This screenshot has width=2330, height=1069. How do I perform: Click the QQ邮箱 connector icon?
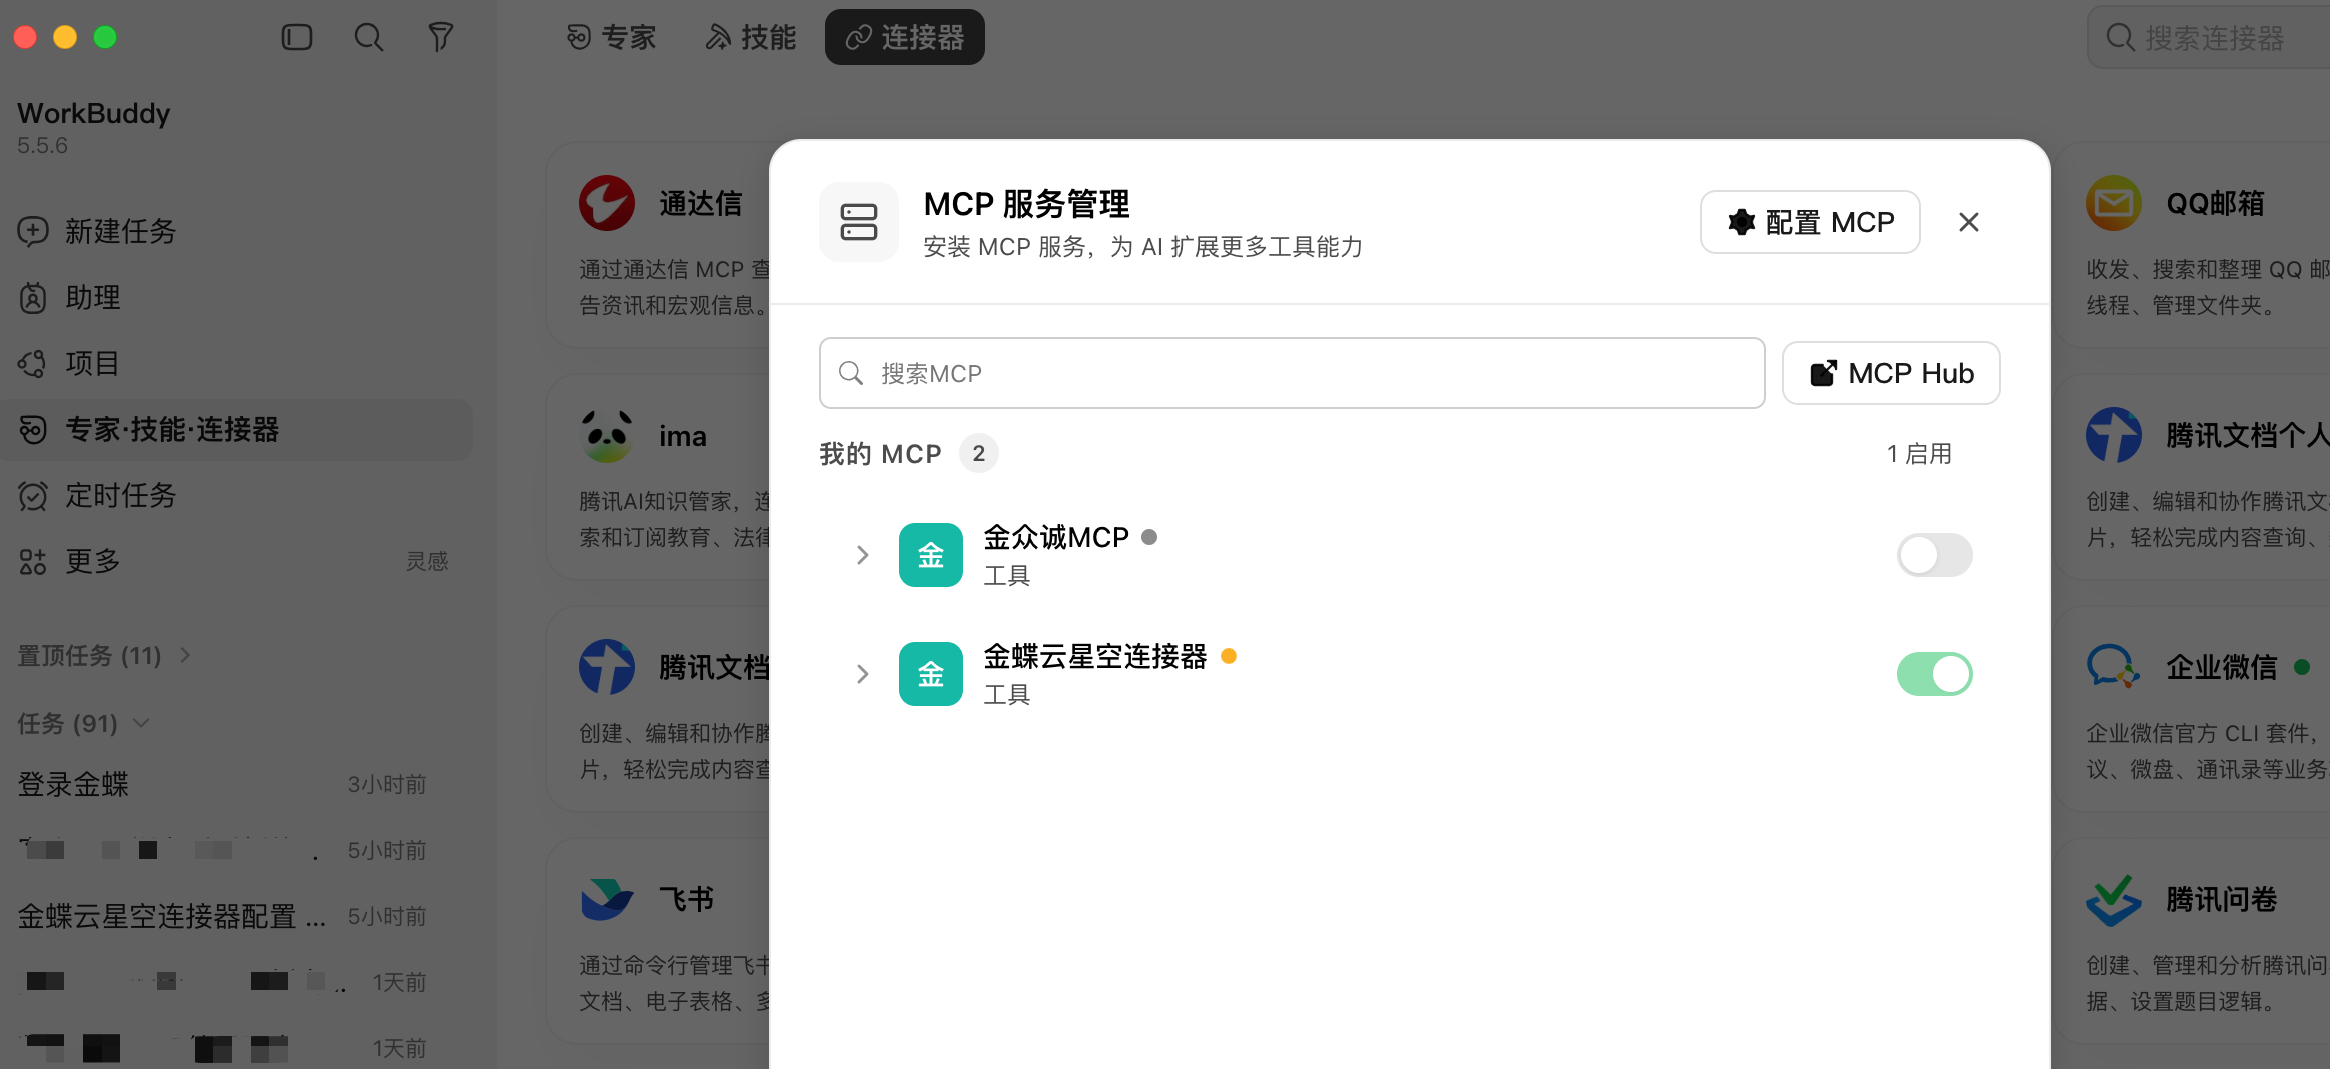coord(2113,203)
